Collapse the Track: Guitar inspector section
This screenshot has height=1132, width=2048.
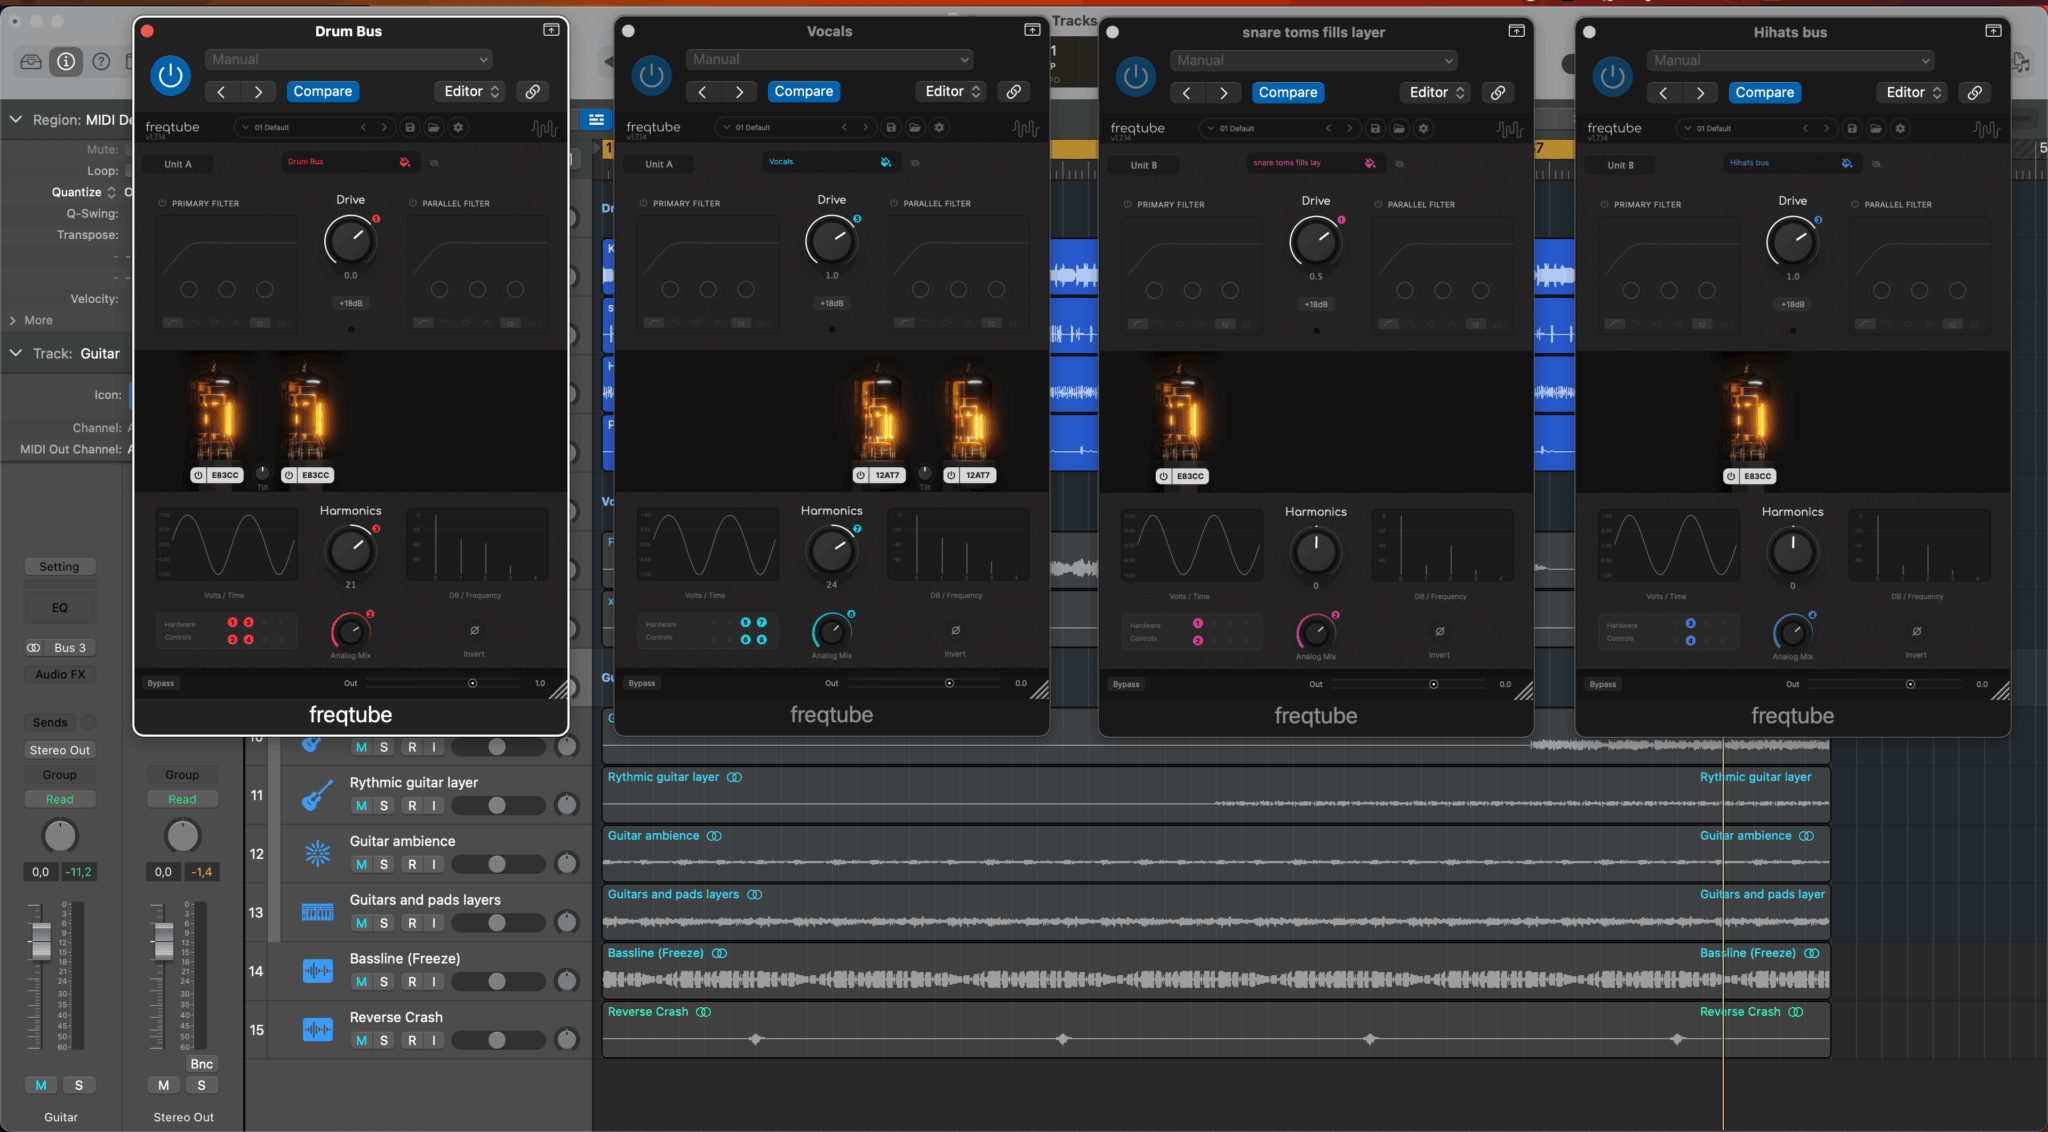pos(16,353)
